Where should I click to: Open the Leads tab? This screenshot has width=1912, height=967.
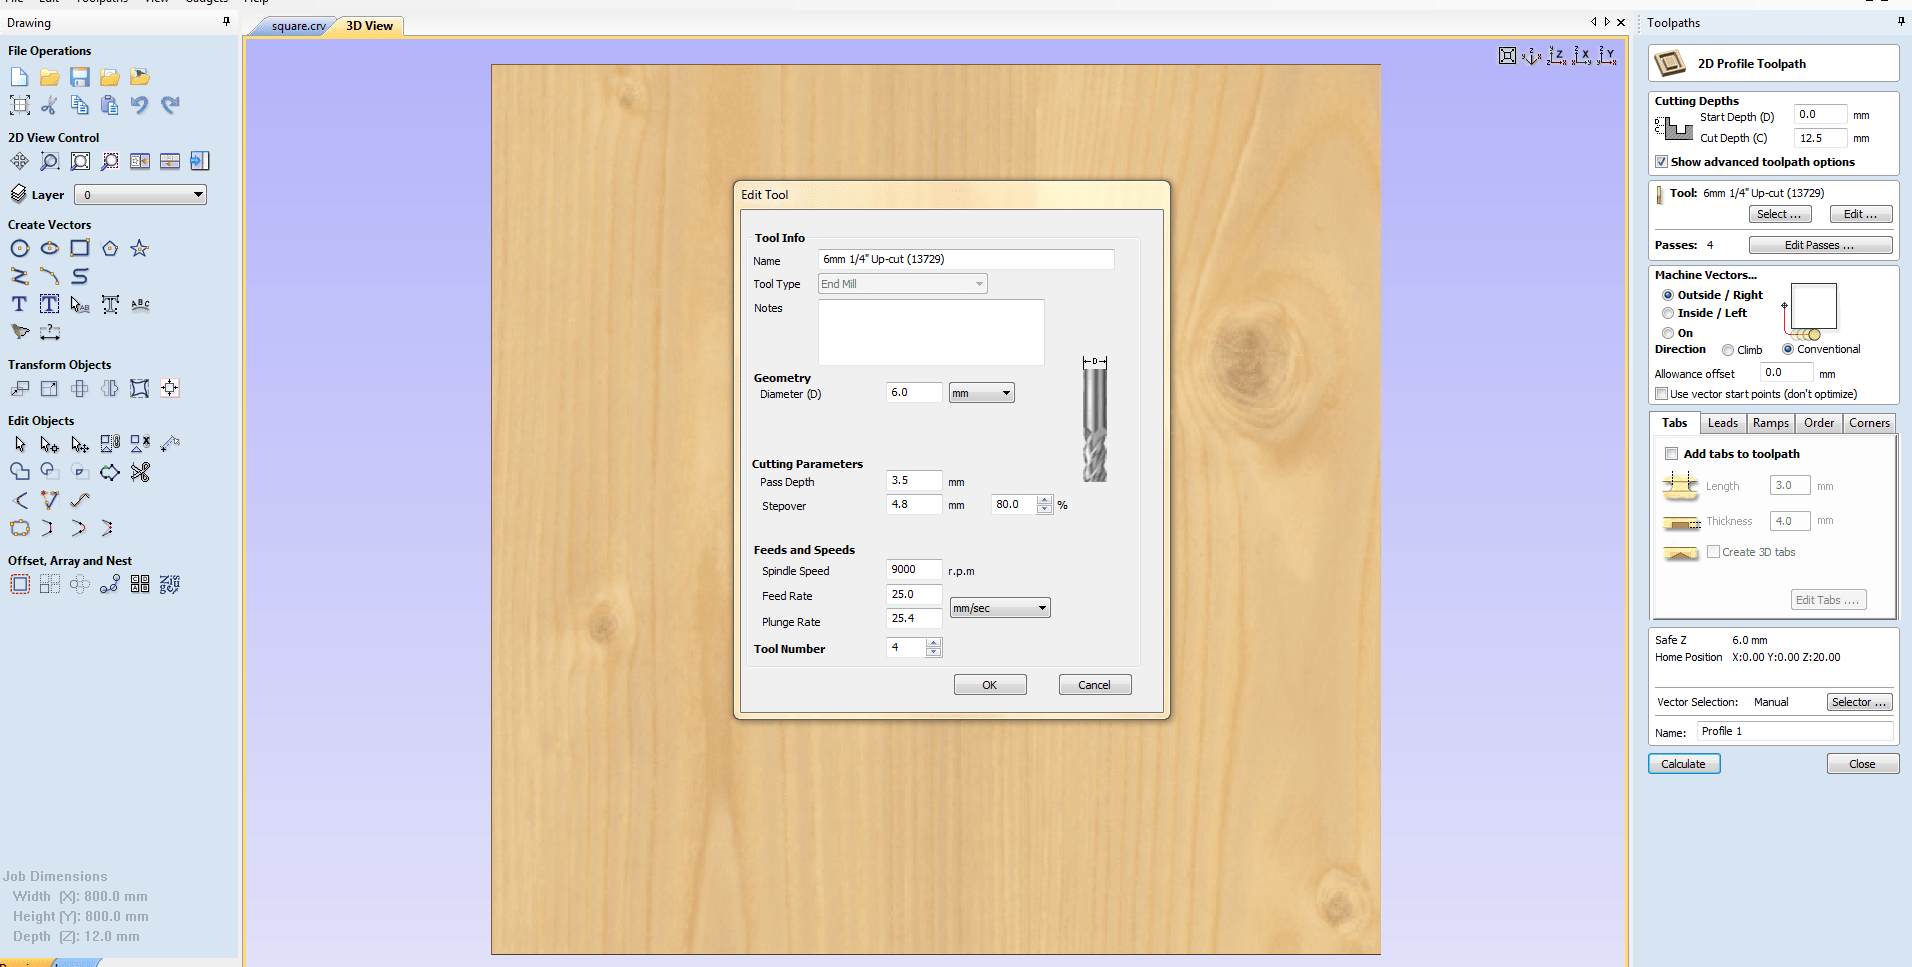(1722, 423)
